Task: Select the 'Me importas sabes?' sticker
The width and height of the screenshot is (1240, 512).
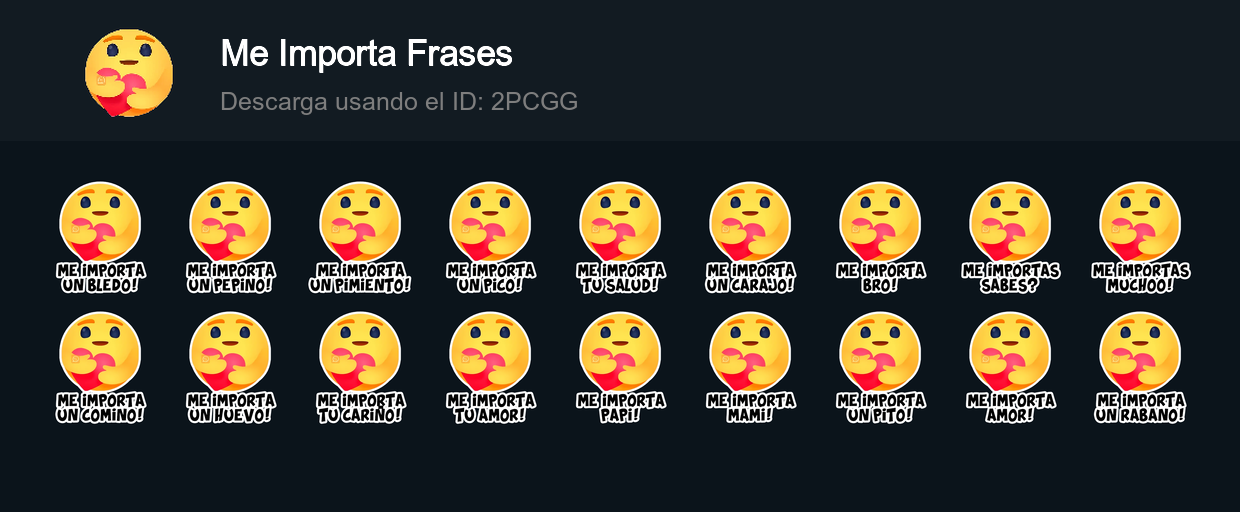Action: (1010, 238)
